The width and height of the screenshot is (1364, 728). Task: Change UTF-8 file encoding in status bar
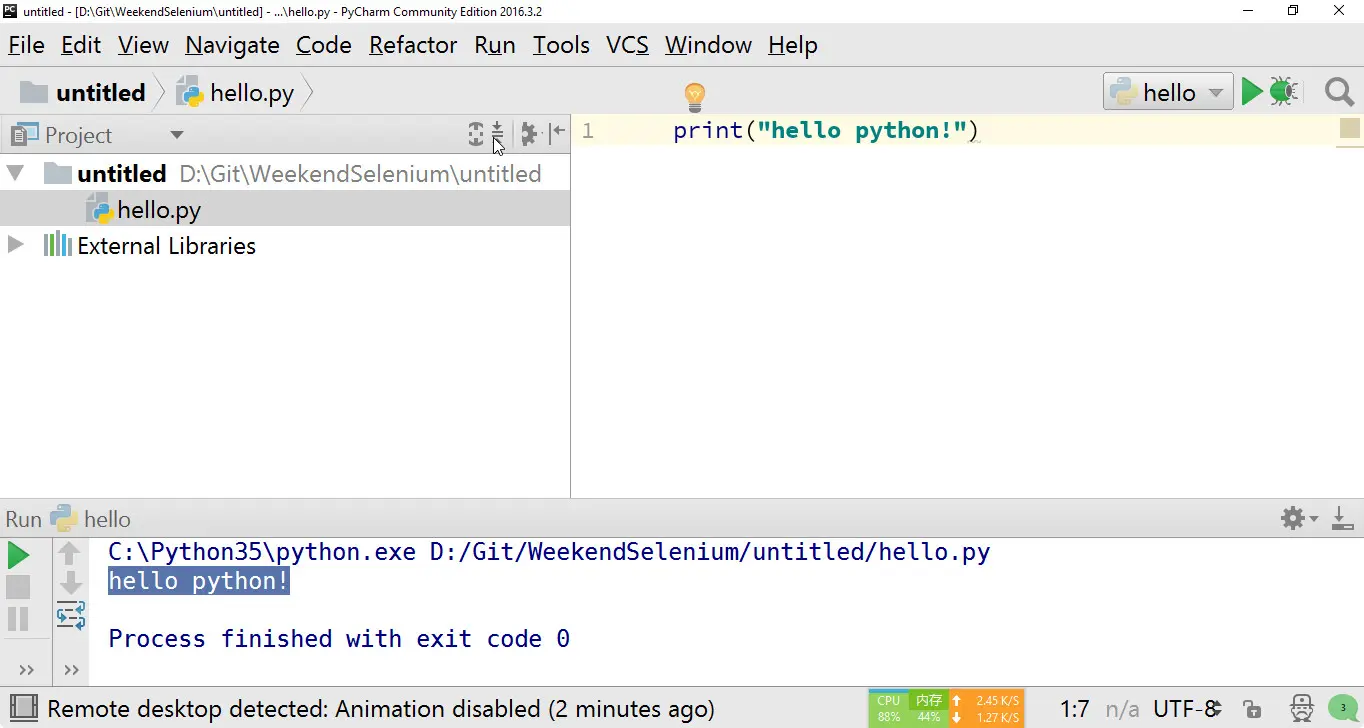tap(1185, 709)
